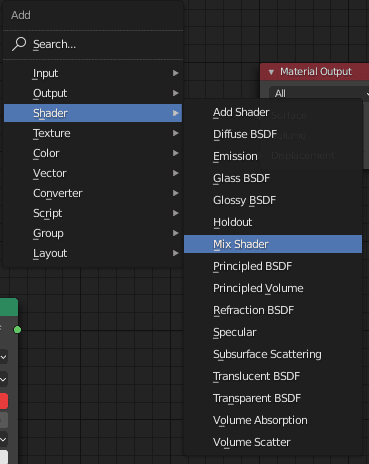The image size is (369, 464).
Task: Add a Refraction BSDF node
Action: point(273,310)
